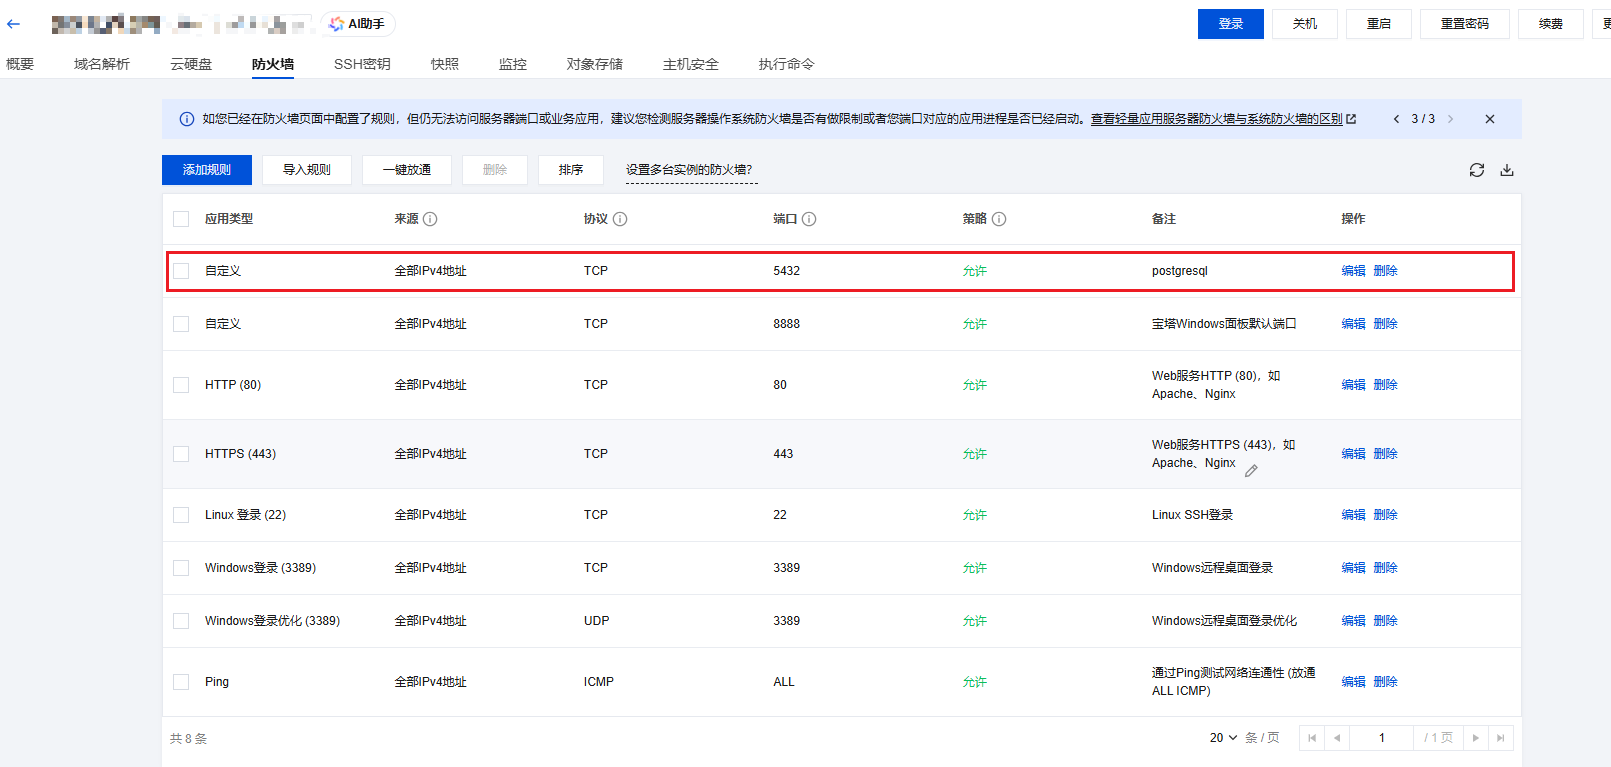Click the refresh rules icon
This screenshot has width=1611, height=767.
(1476, 170)
